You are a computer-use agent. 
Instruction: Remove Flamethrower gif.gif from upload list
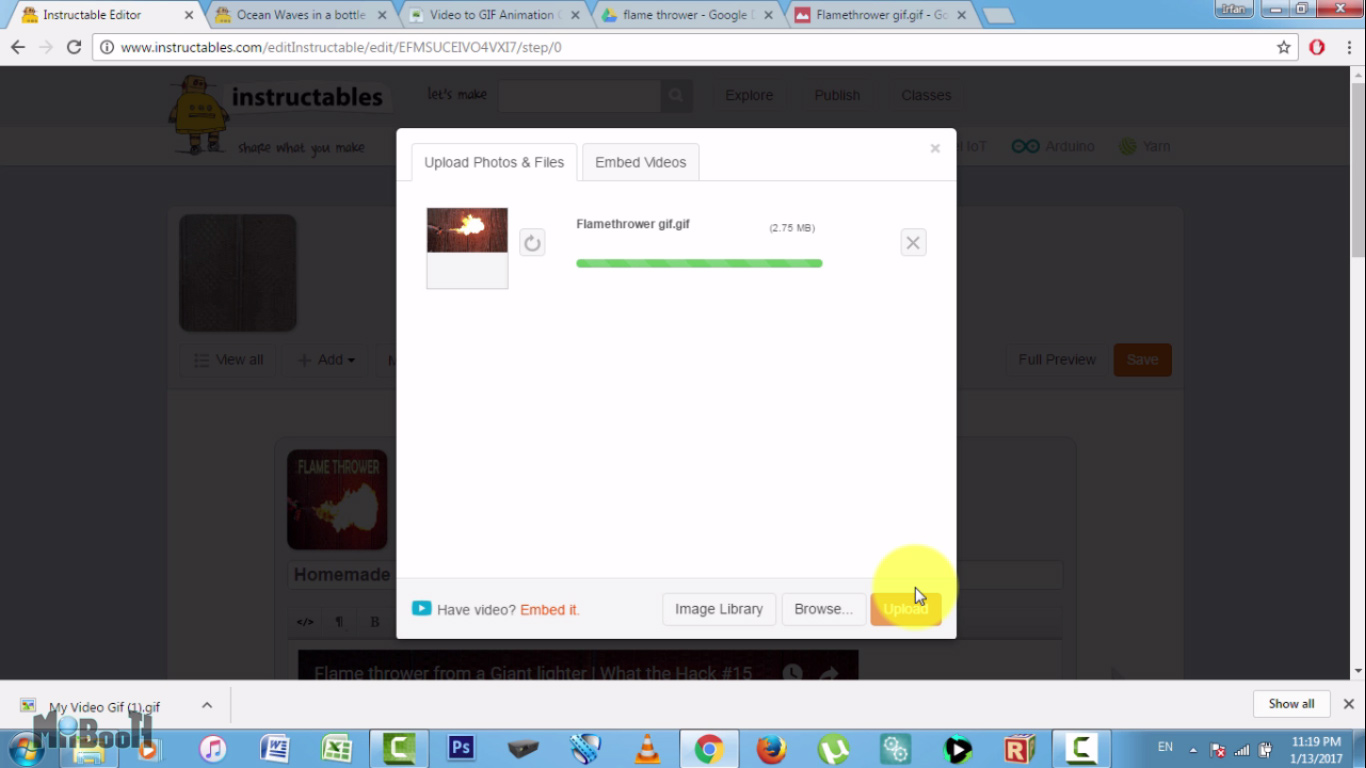[913, 243]
